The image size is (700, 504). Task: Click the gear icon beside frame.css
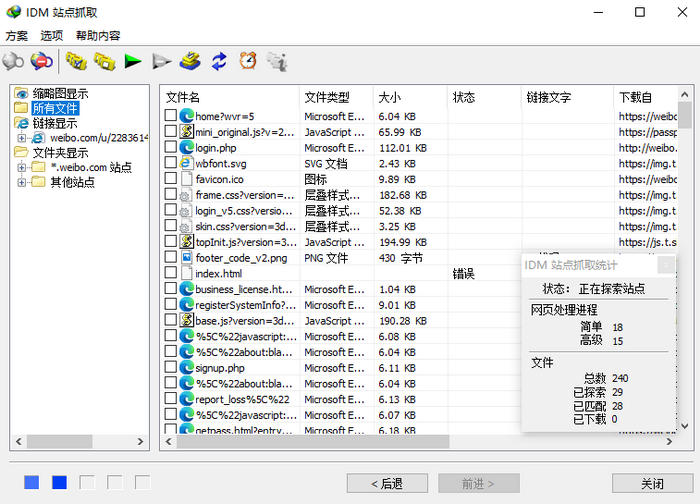184,196
